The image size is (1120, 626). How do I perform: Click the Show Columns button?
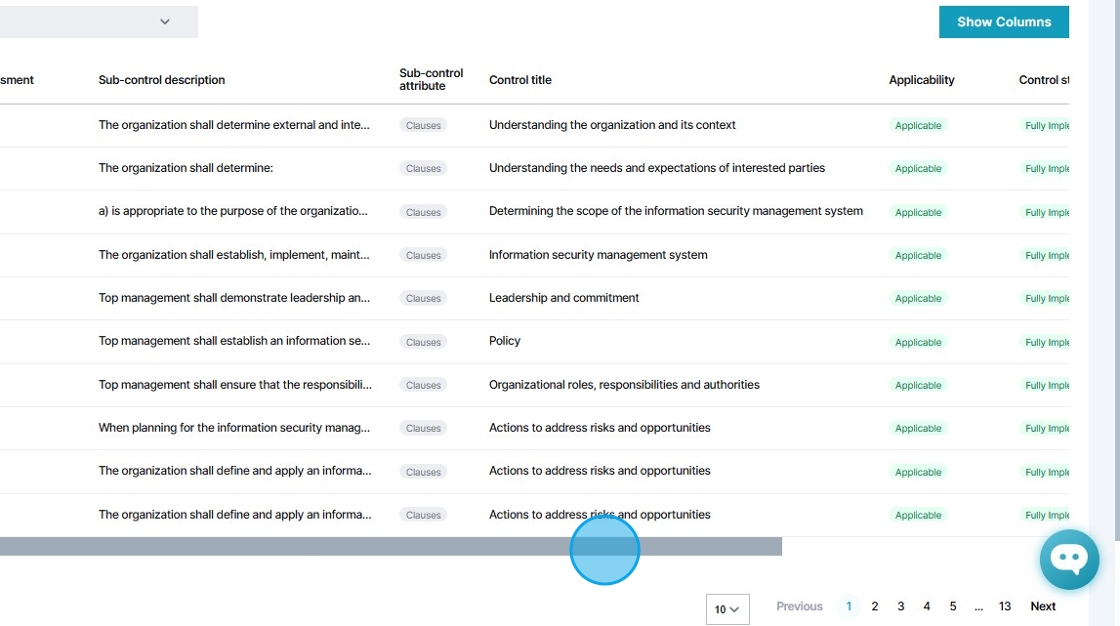(1004, 22)
